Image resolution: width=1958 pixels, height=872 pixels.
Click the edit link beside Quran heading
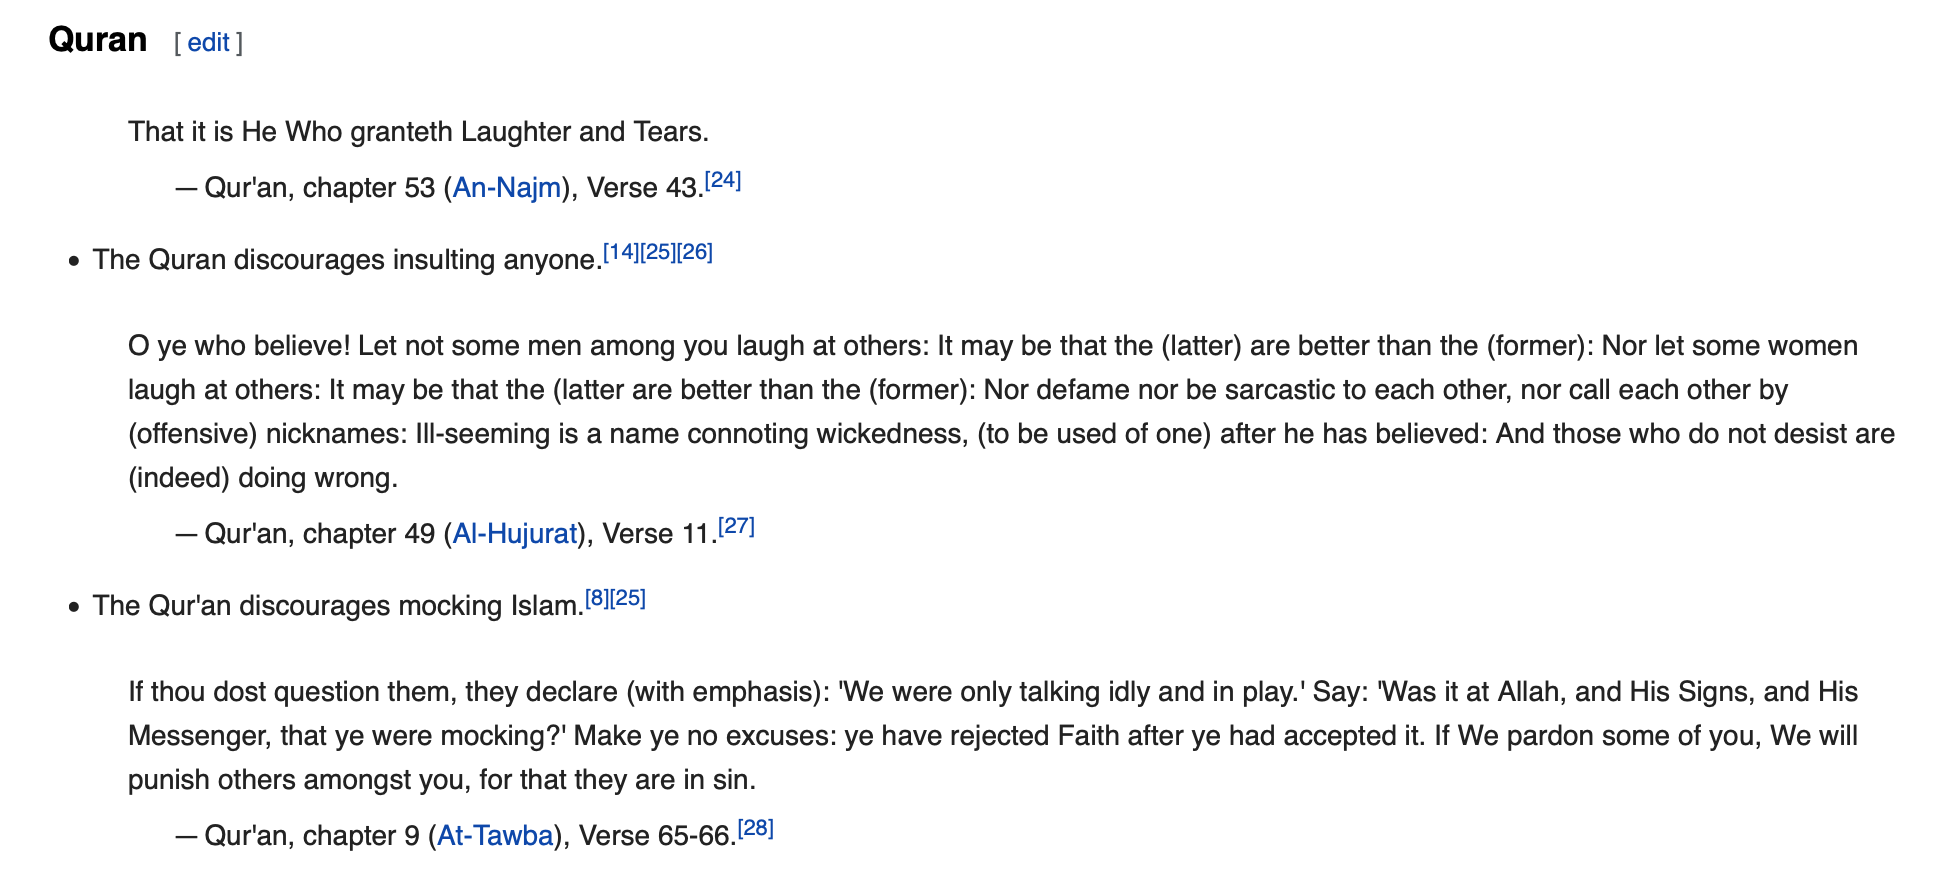(208, 42)
